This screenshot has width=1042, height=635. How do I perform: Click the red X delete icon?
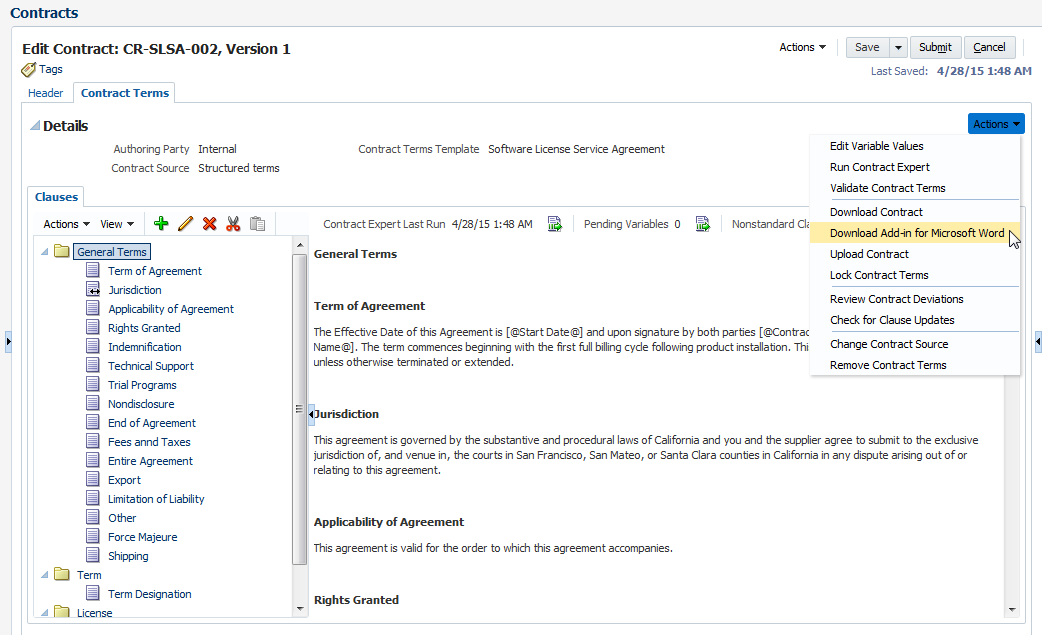pos(209,224)
